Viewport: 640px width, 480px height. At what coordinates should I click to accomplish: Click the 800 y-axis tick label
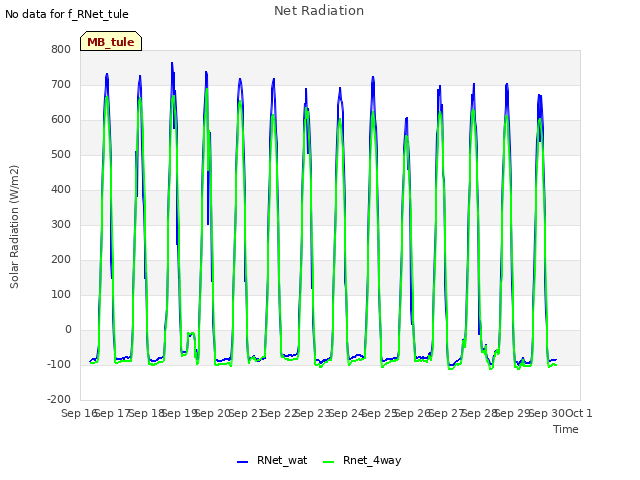[x=61, y=49]
